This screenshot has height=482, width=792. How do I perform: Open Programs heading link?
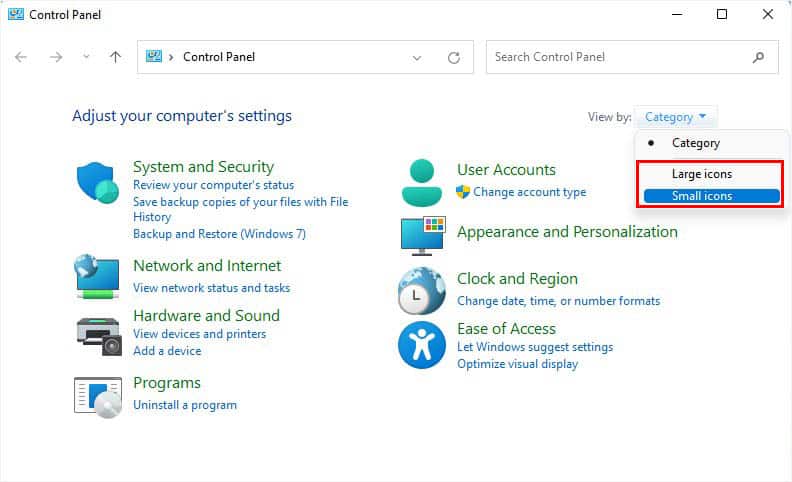point(167,383)
